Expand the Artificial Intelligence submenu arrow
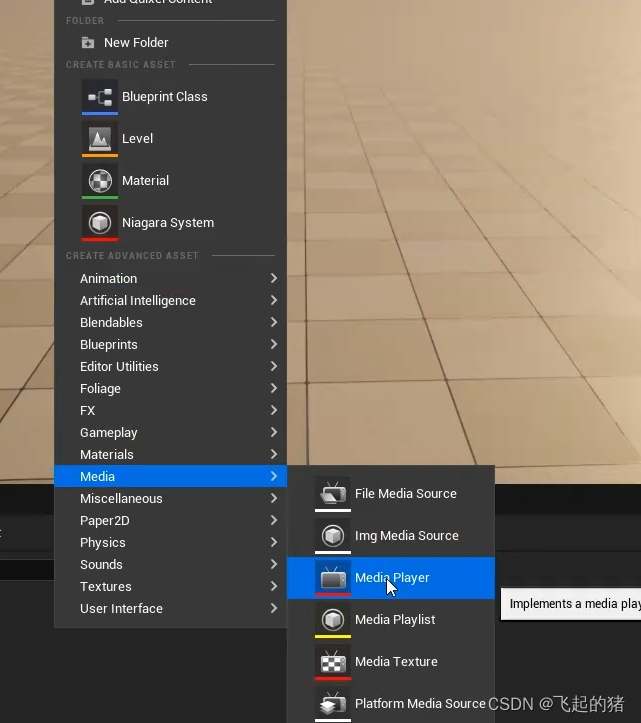This screenshot has width=641, height=723. tap(274, 300)
